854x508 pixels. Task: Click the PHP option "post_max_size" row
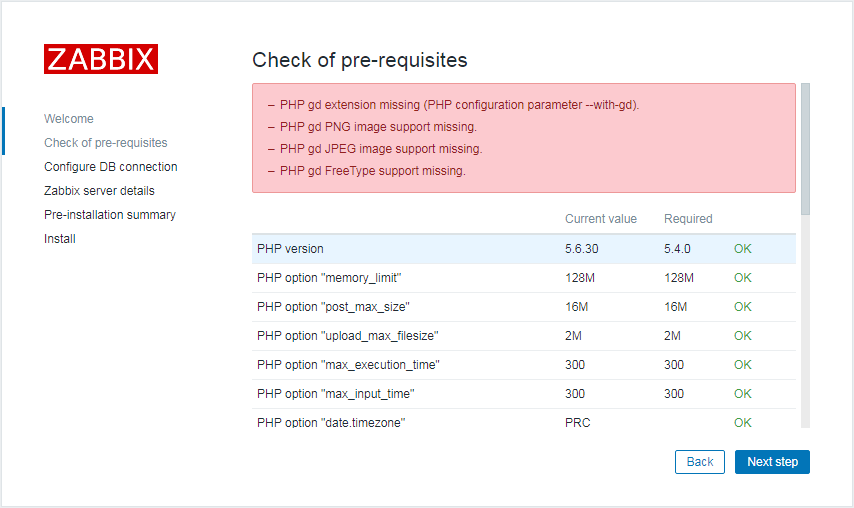click(523, 307)
